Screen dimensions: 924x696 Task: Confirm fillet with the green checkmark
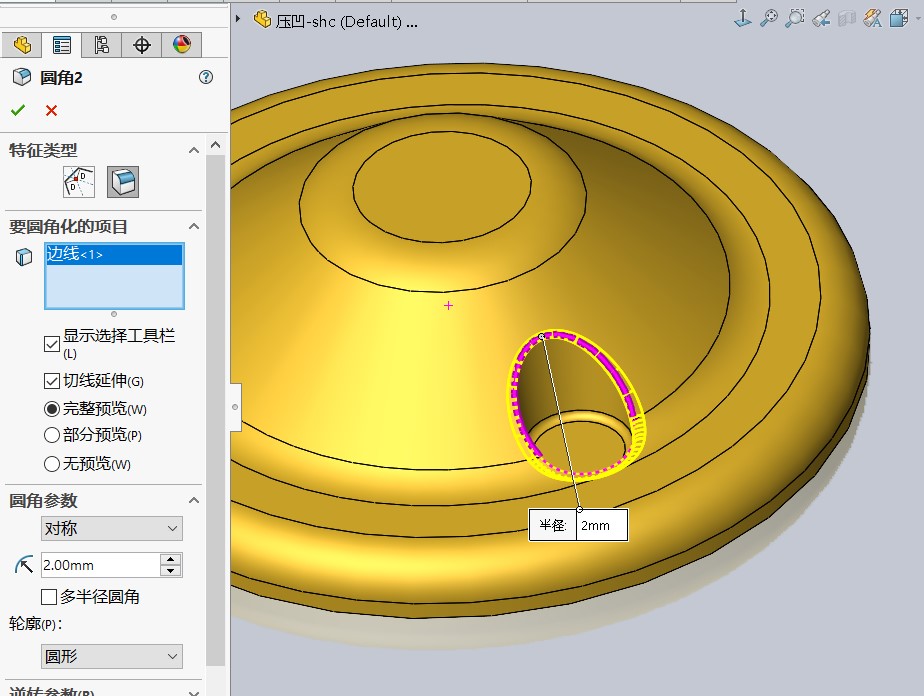pyautogui.click(x=18, y=110)
